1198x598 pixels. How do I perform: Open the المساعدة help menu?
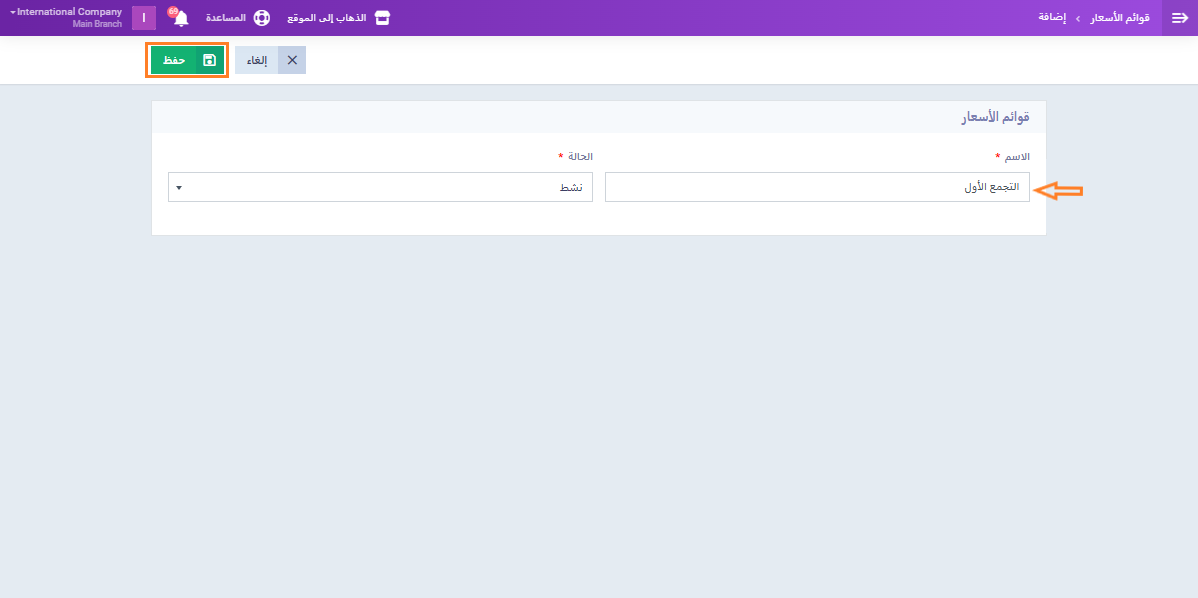click(226, 18)
